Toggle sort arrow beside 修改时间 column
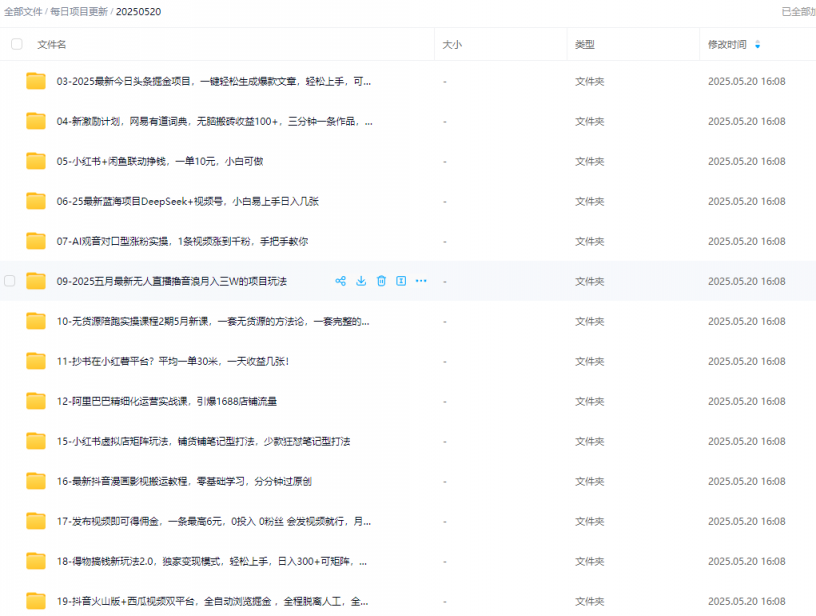Viewport: 816px width, 616px height. coord(757,45)
